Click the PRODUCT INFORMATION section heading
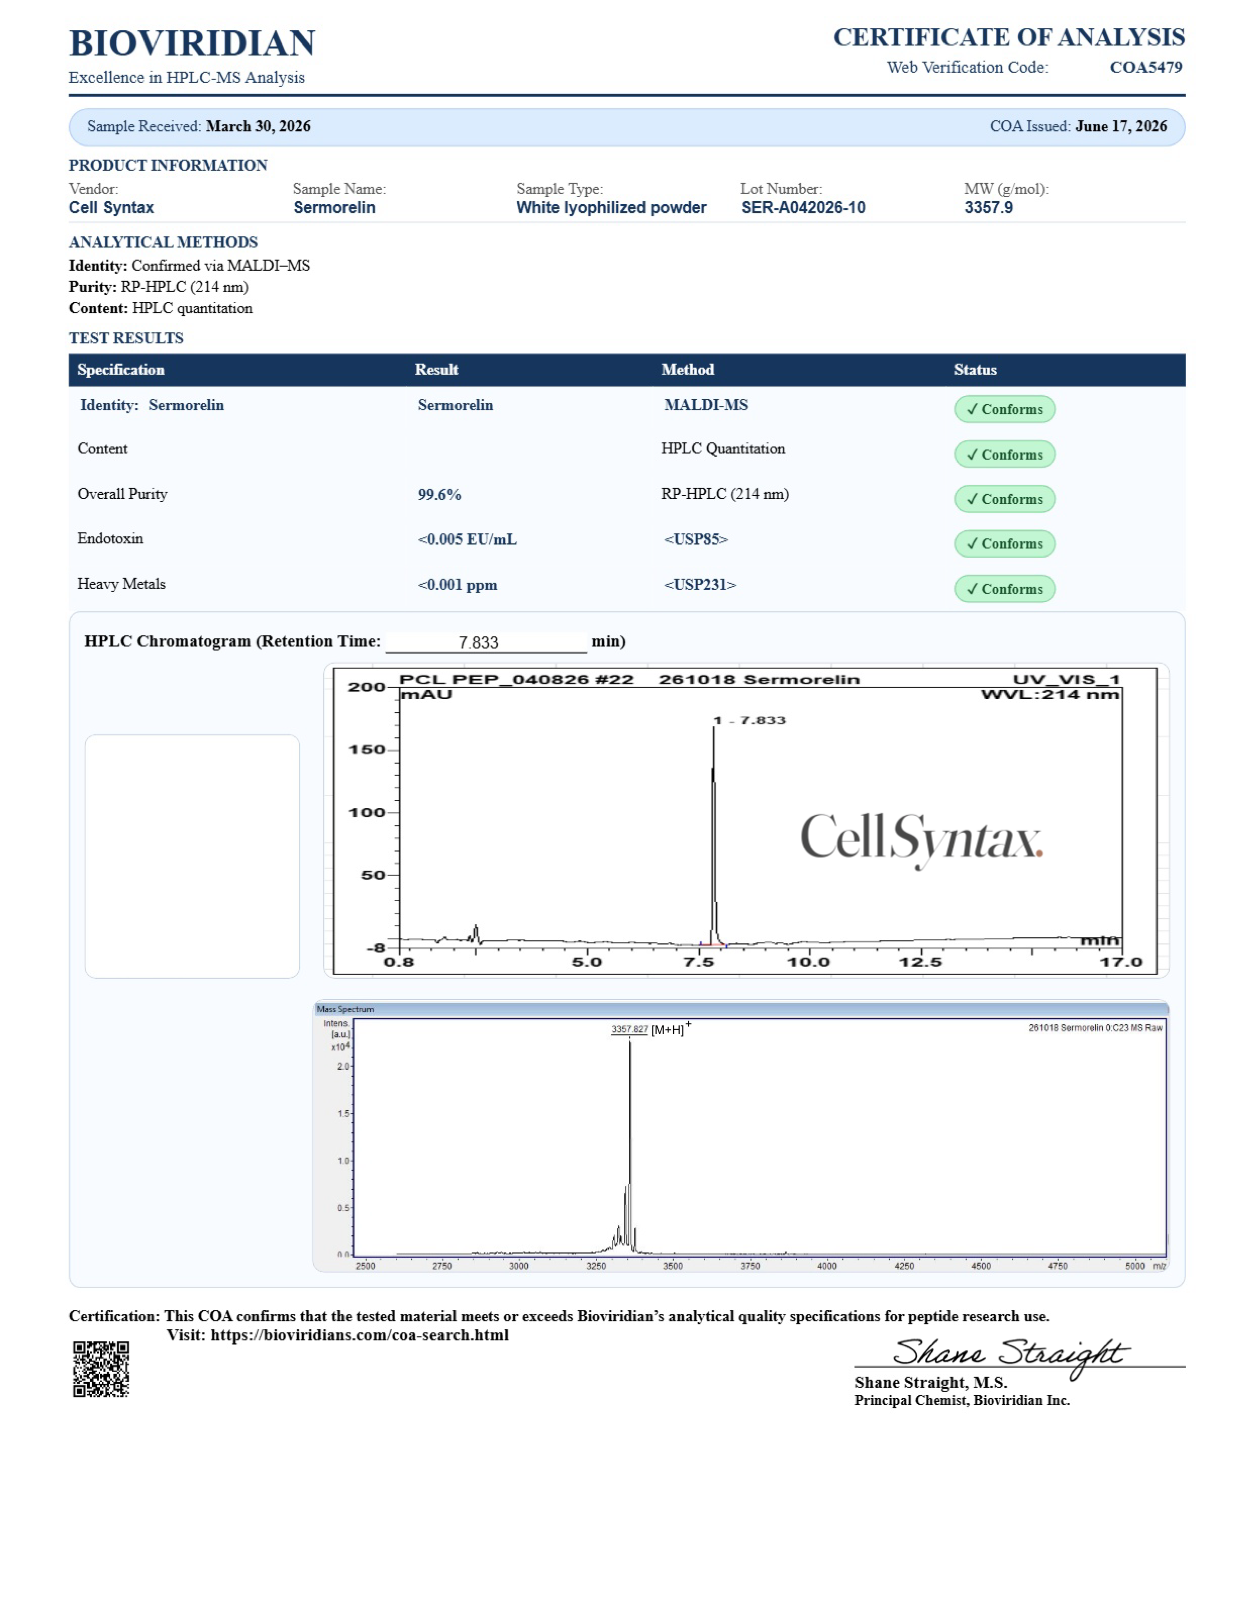This screenshot has width=1236, height=1600. point(168,165)
